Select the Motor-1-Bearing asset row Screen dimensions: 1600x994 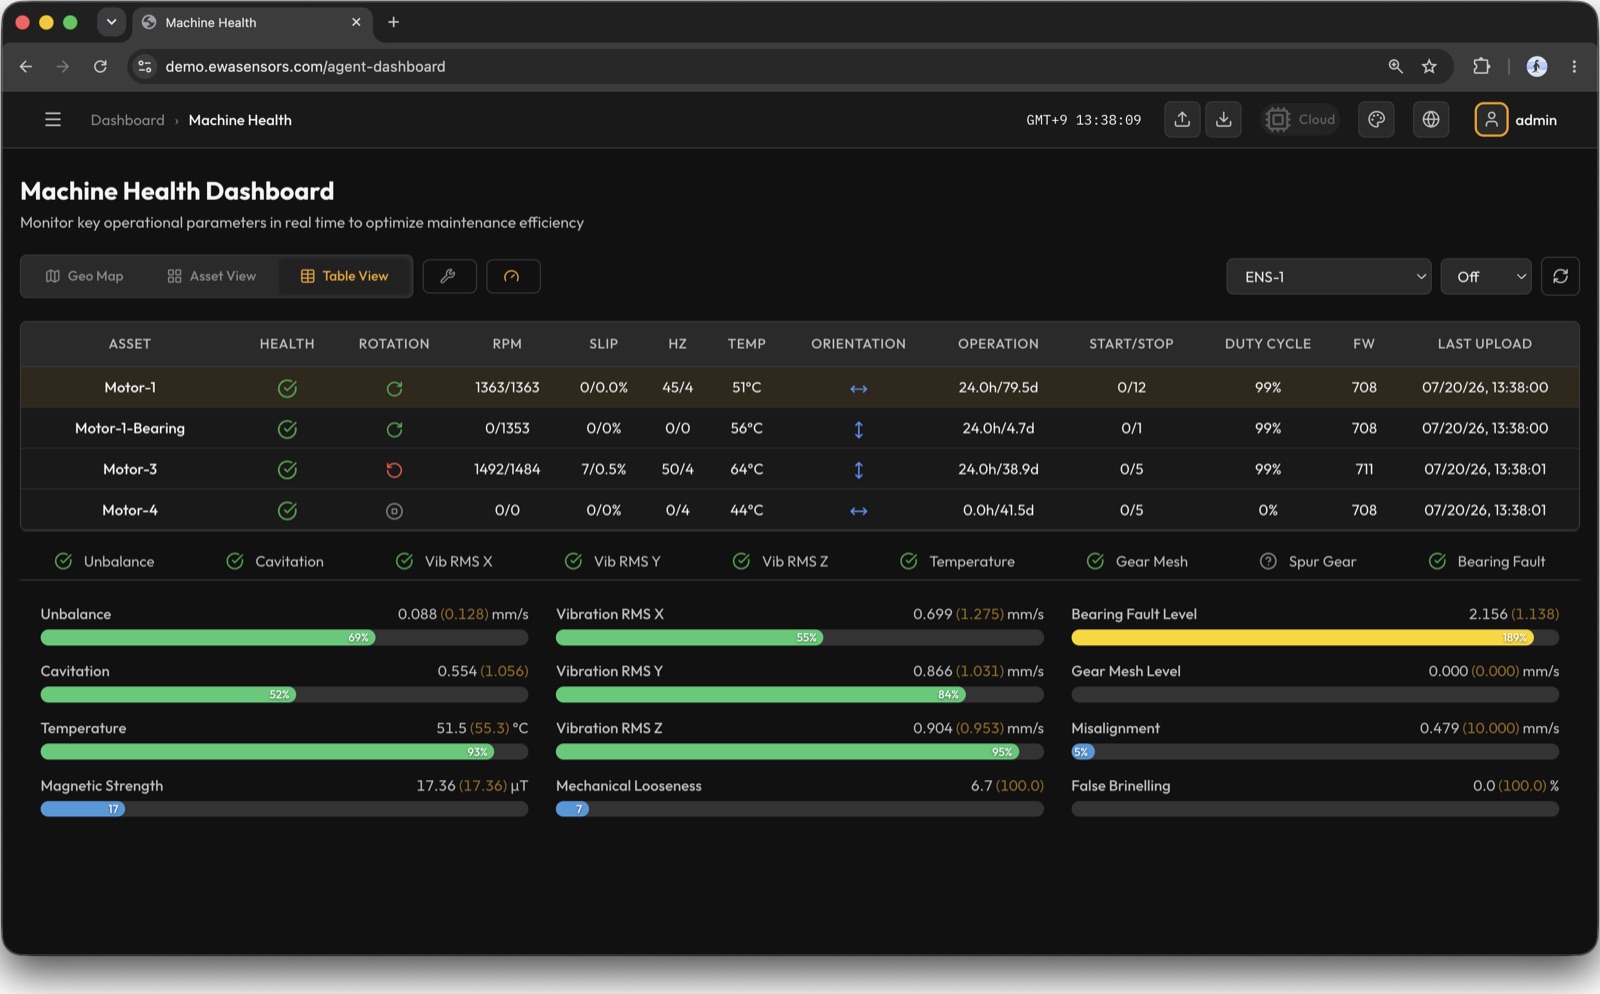pyautogui.click(x=800, y=429)
